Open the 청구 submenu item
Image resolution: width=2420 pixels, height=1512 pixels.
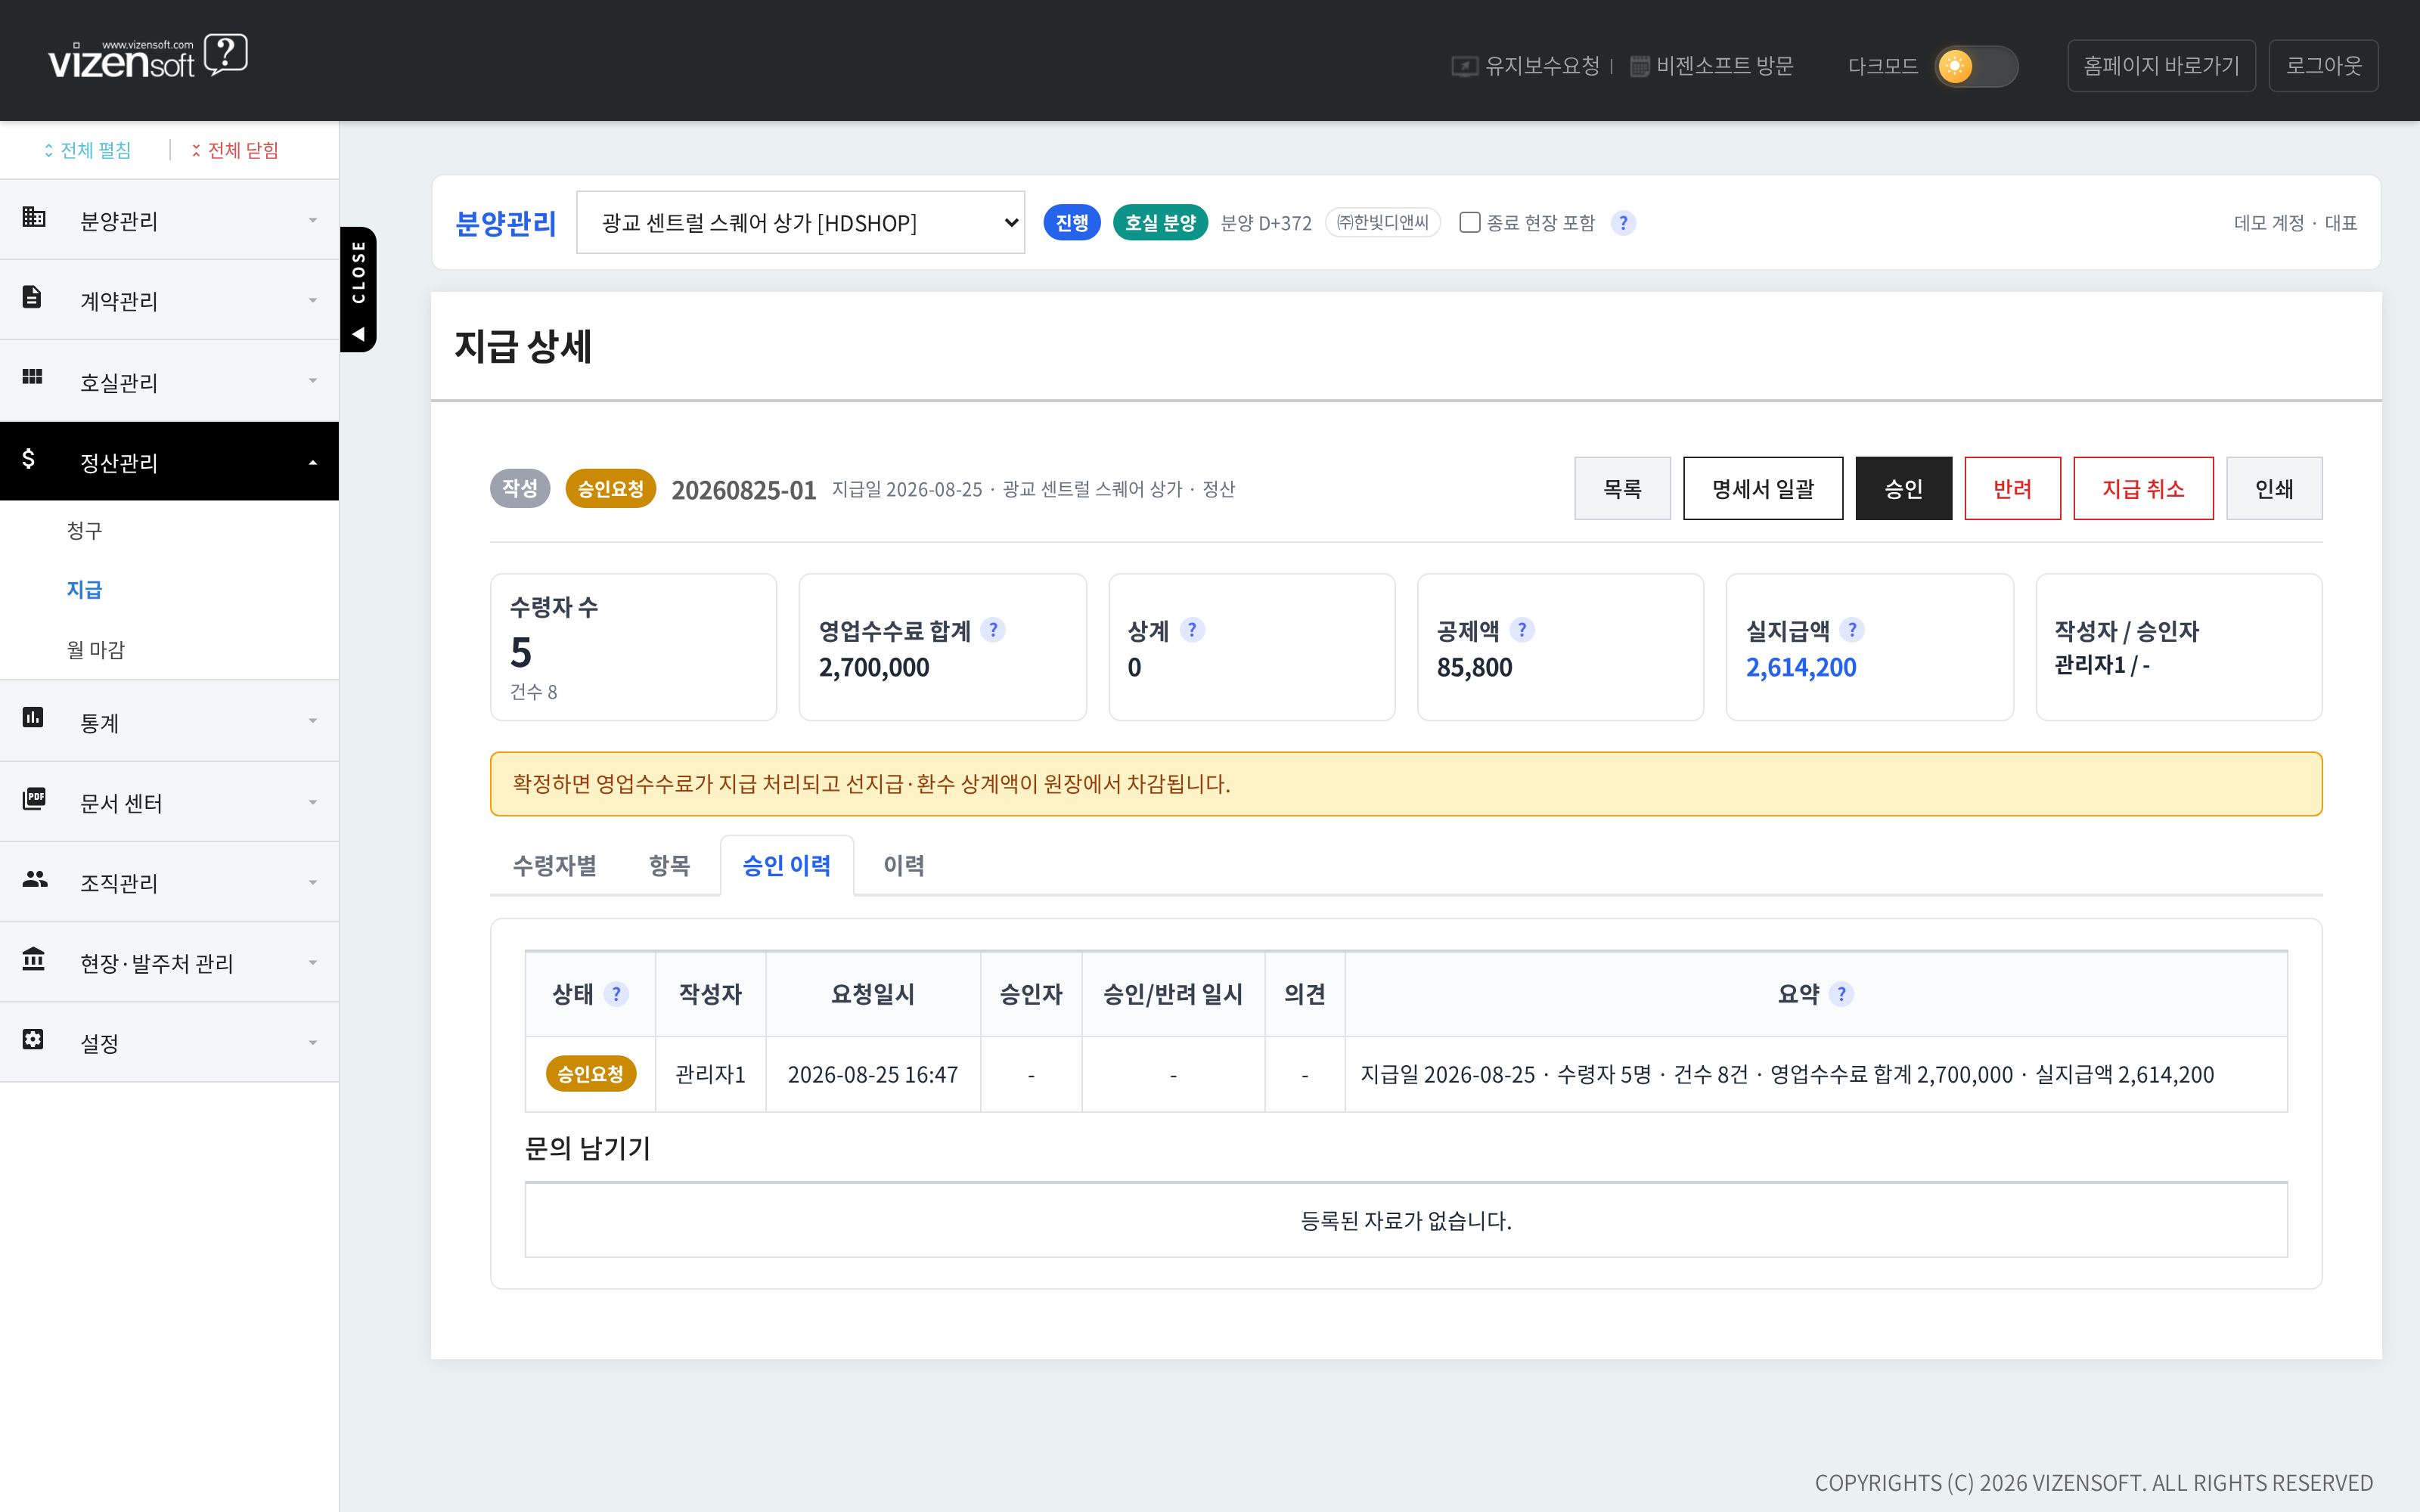[x=84, y=530]
